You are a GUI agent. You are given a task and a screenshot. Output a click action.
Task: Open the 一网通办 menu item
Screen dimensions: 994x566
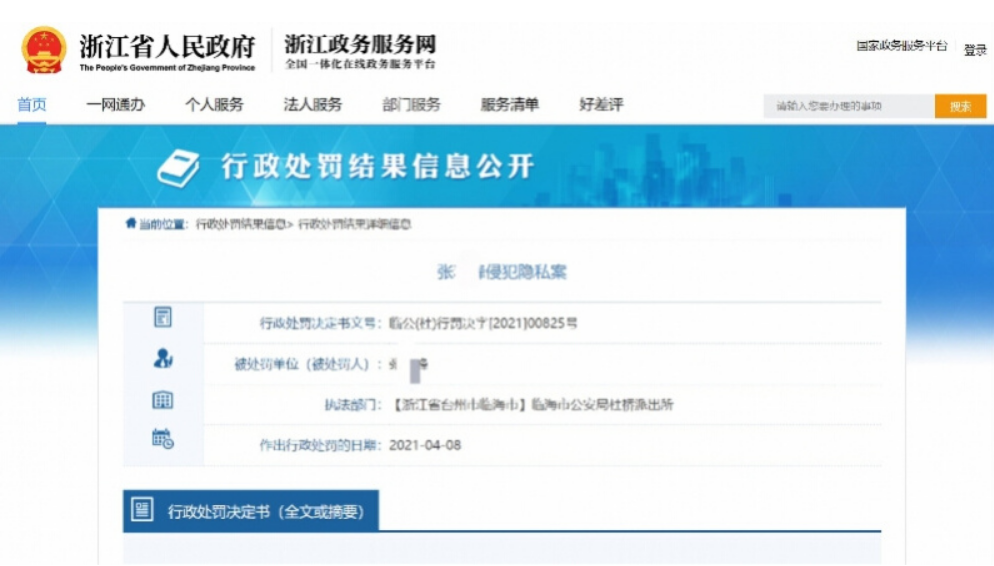tap(115, 105)
